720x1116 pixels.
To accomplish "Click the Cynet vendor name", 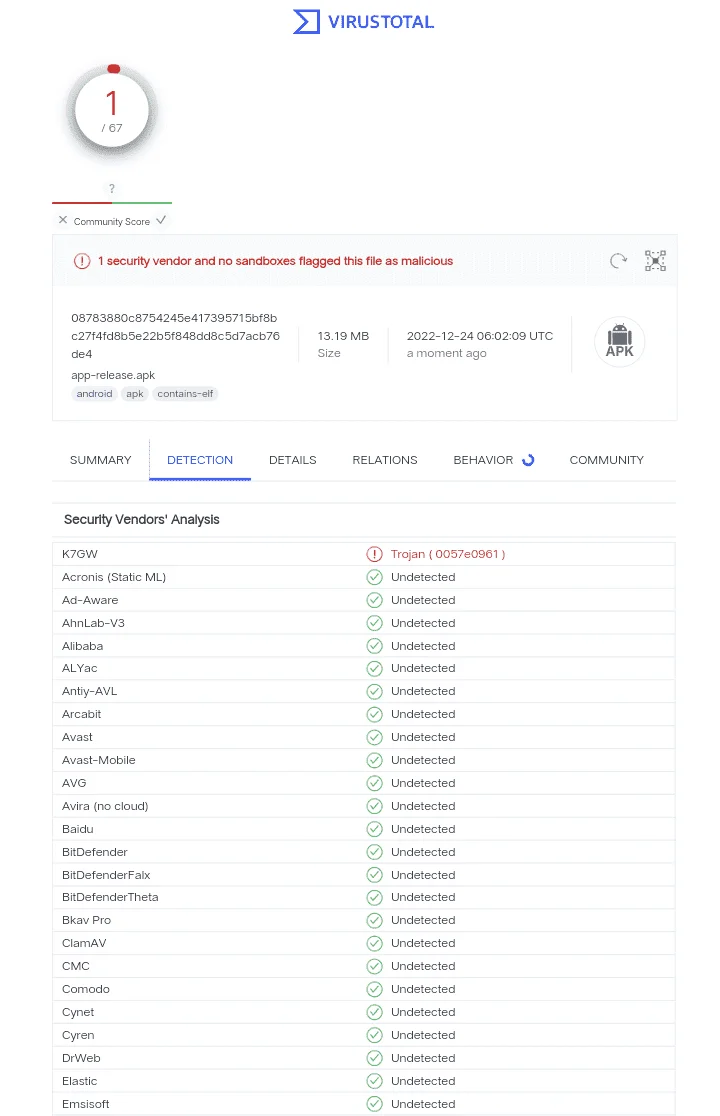I will pyautogui.click(x=78, y=1012).
